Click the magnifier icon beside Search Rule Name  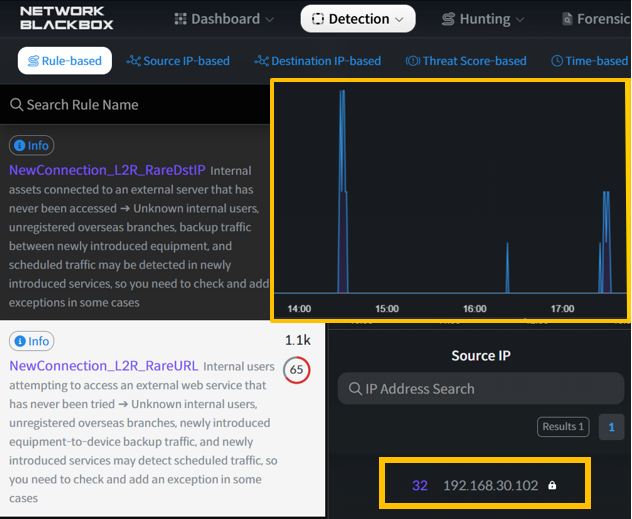click(x=16, y=105)
